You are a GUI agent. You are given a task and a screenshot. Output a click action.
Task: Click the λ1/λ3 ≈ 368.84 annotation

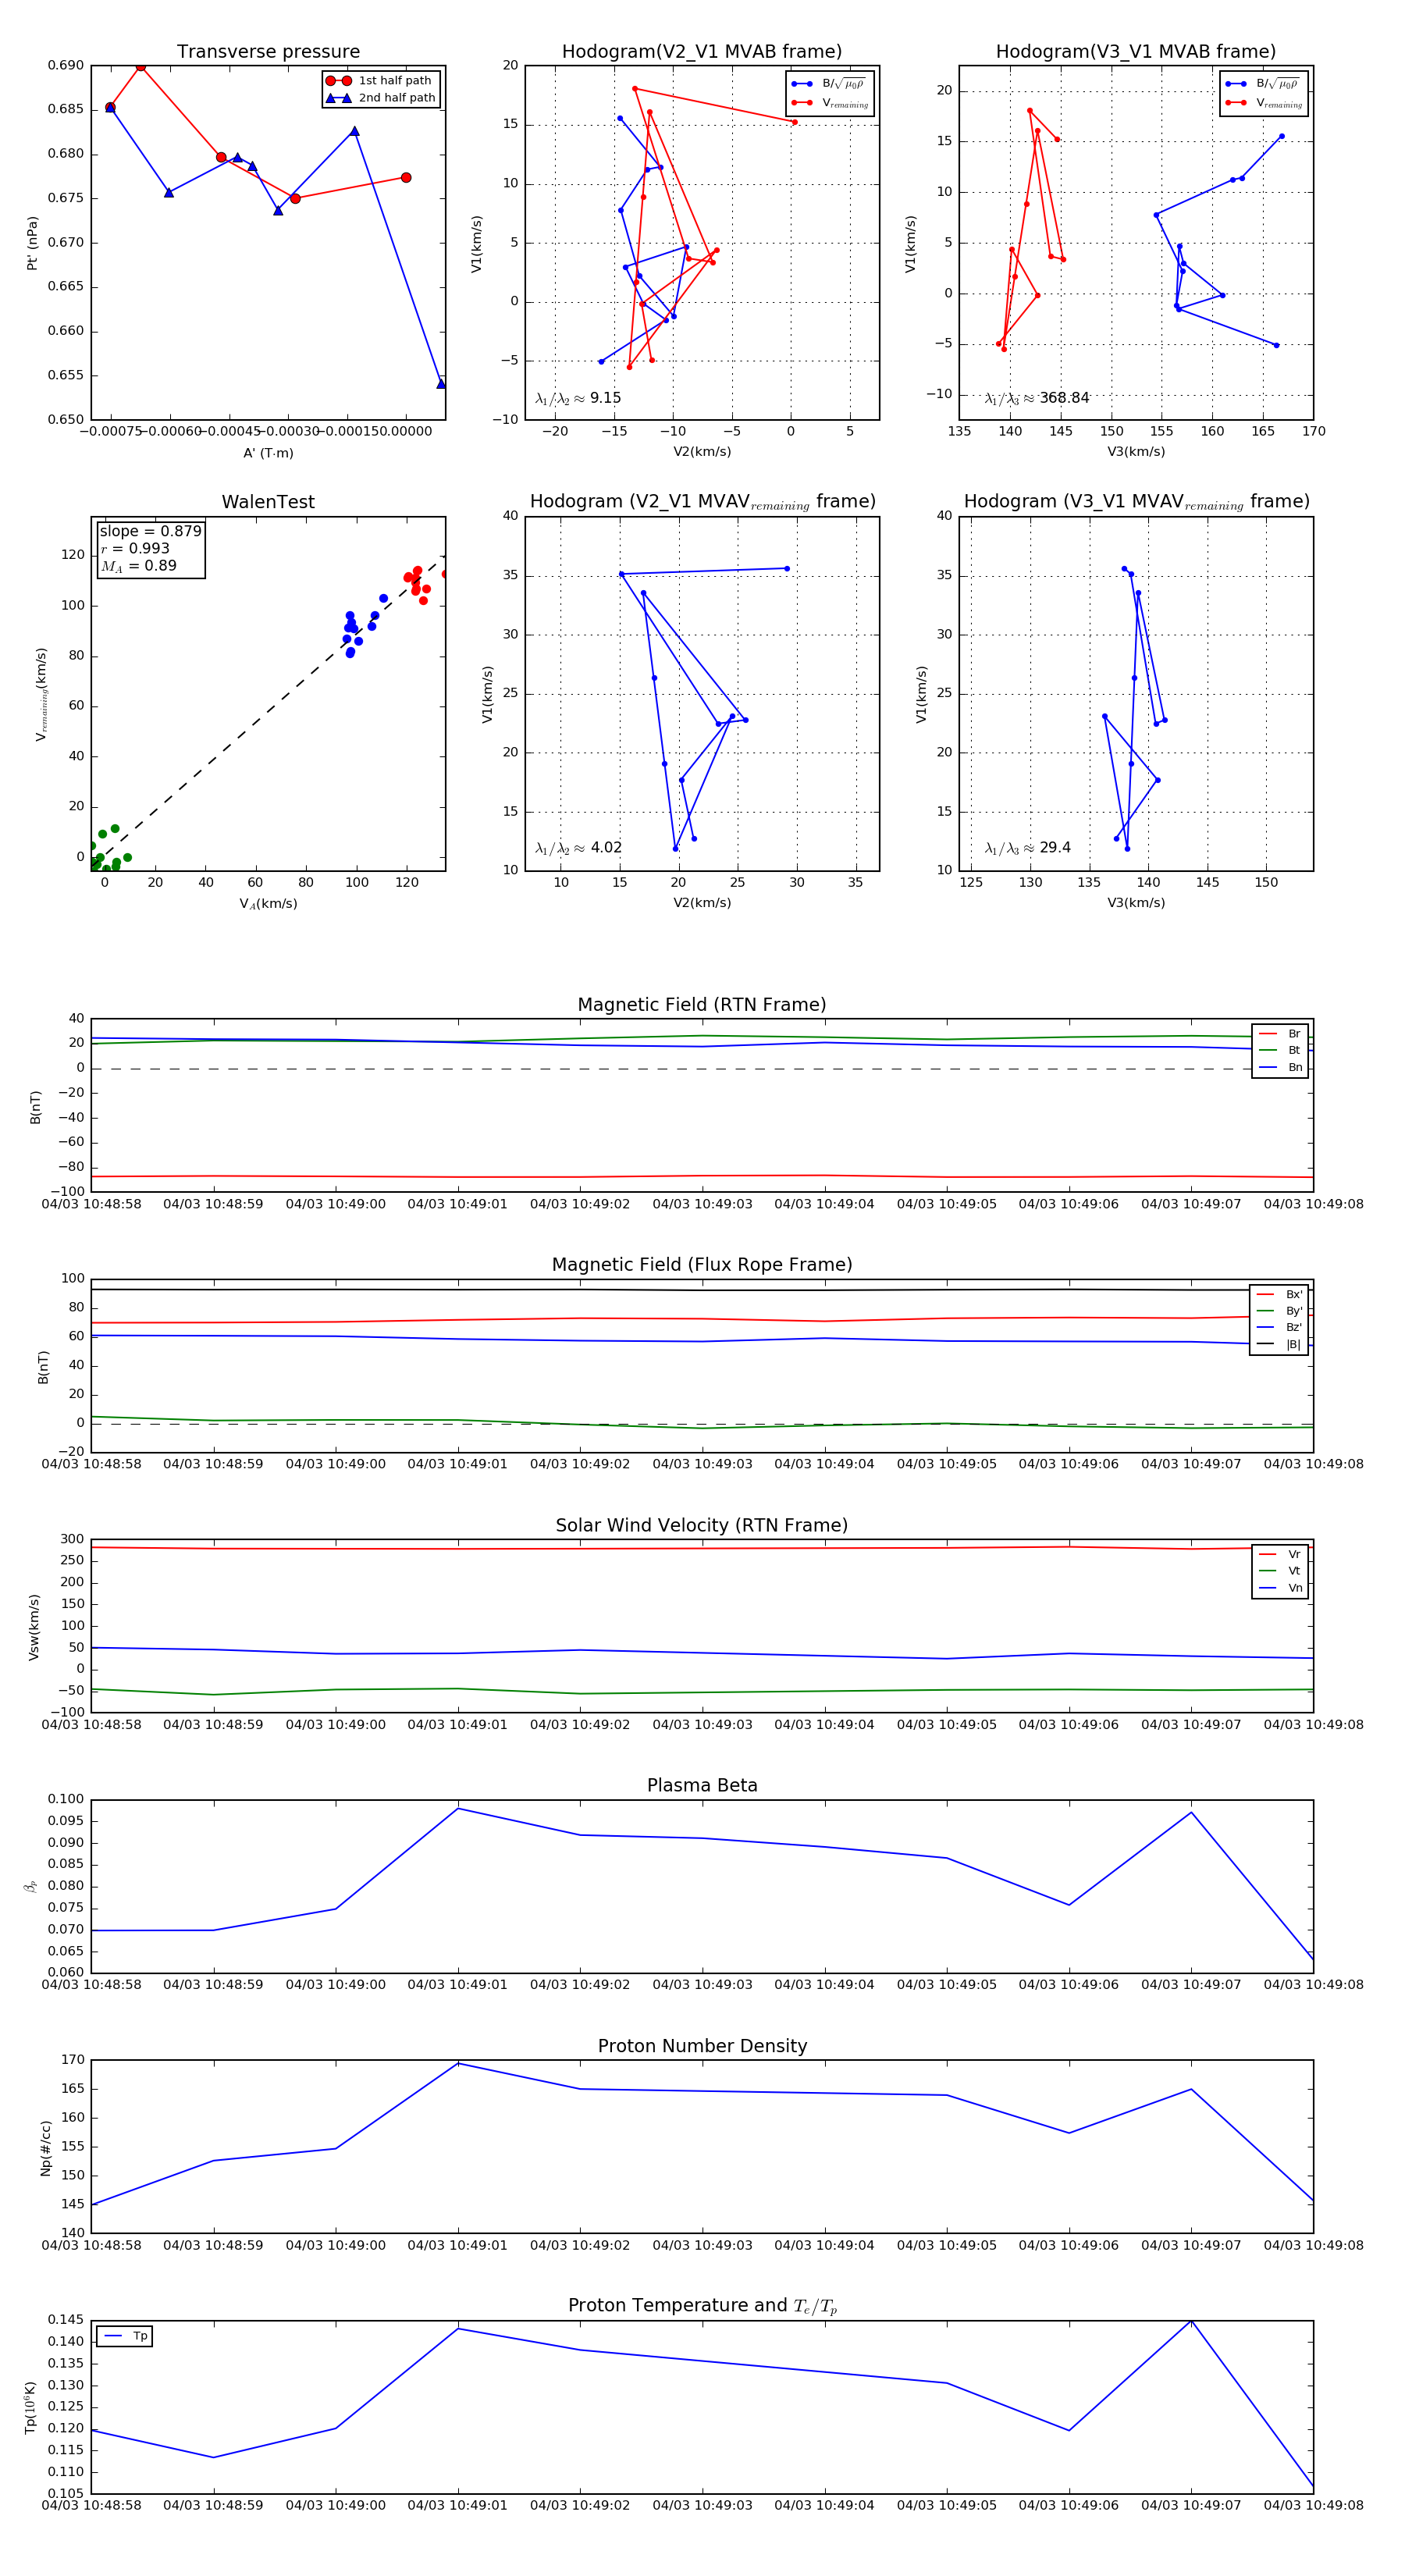tap(1037, 398)
